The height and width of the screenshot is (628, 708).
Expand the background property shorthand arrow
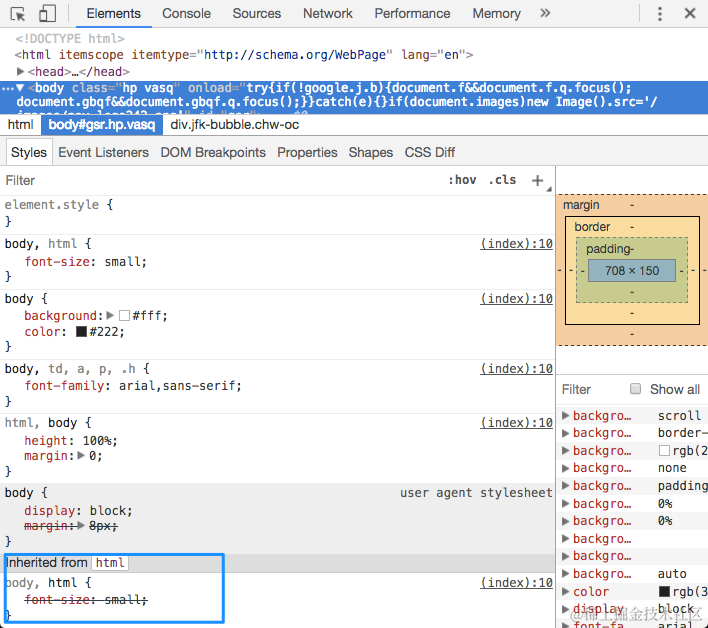110,315
